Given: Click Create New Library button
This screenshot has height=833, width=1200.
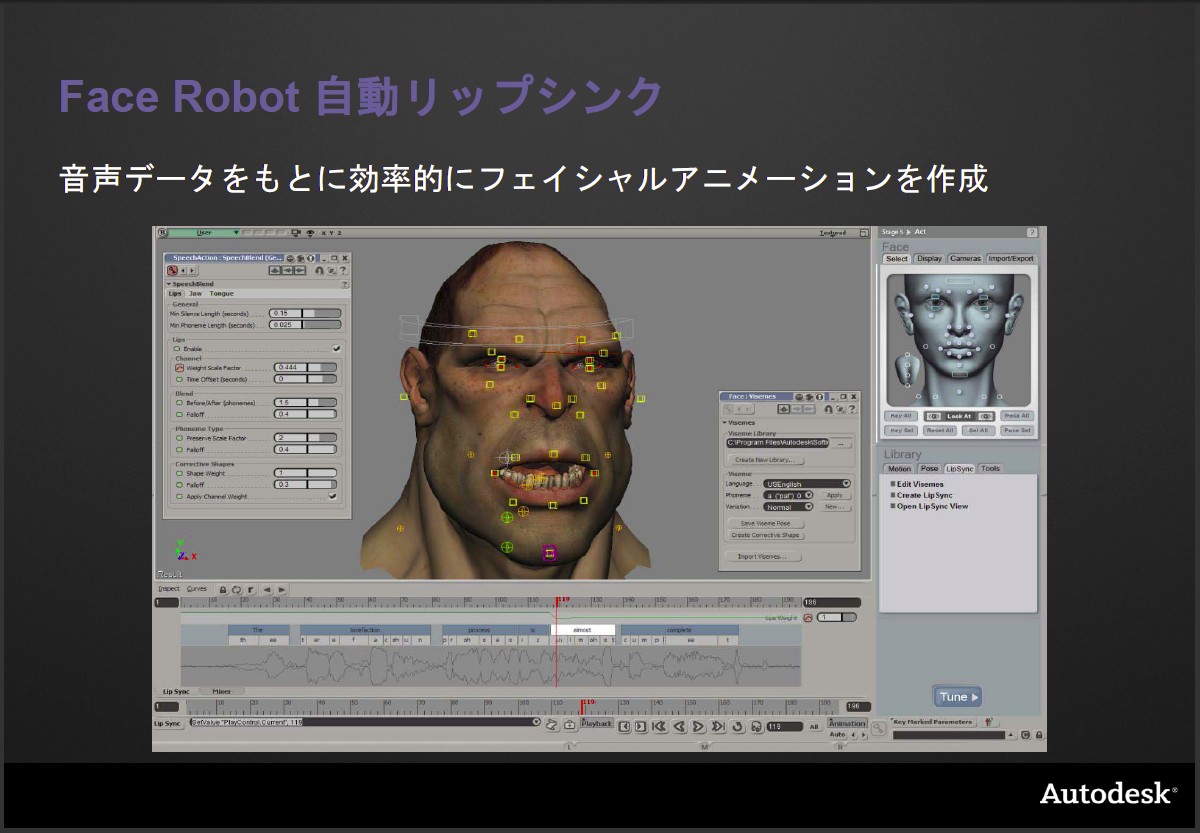Looking at the screenshot, I should coord(765,460).
